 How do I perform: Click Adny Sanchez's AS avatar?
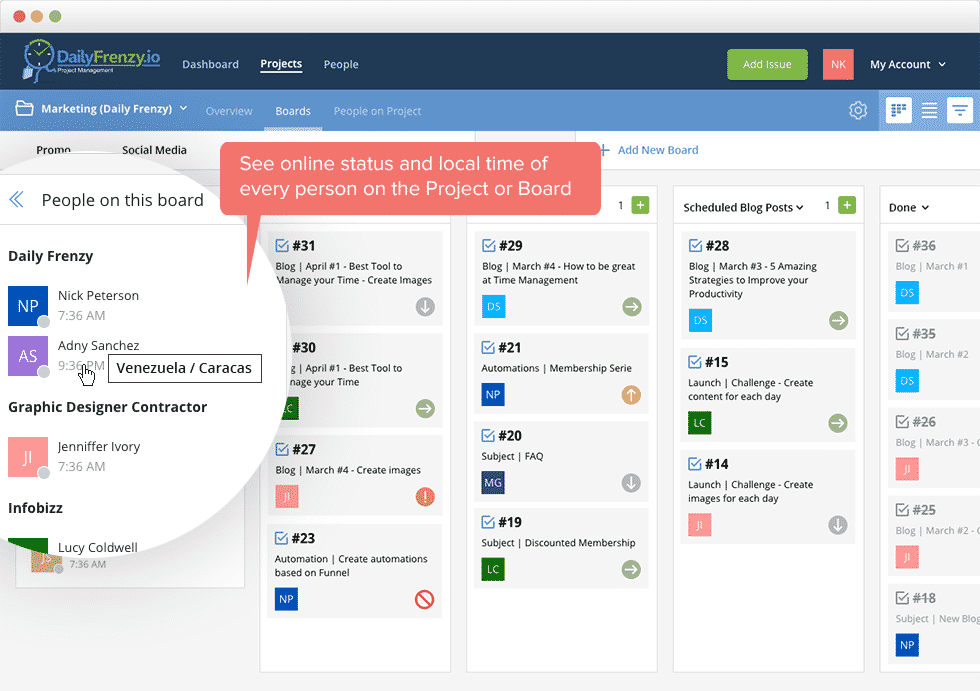point(28,356)
